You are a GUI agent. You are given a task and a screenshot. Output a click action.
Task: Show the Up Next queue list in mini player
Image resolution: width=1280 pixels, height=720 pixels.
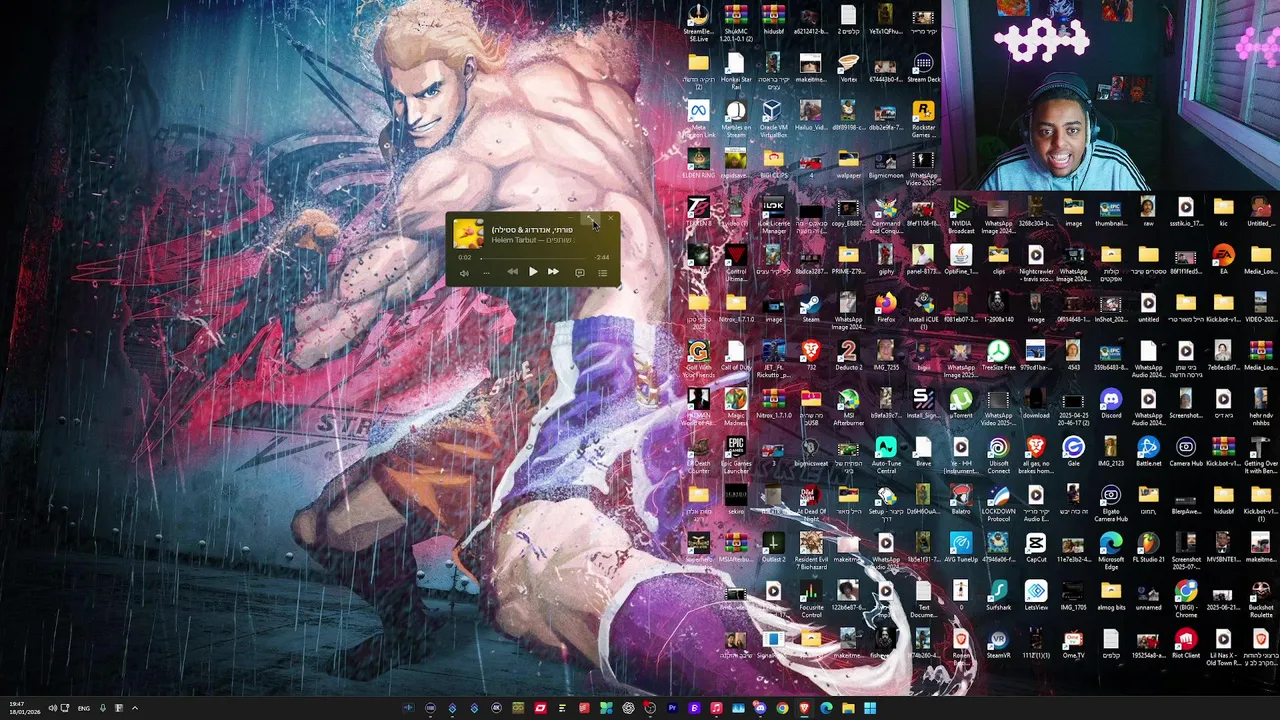coord(603,273)
